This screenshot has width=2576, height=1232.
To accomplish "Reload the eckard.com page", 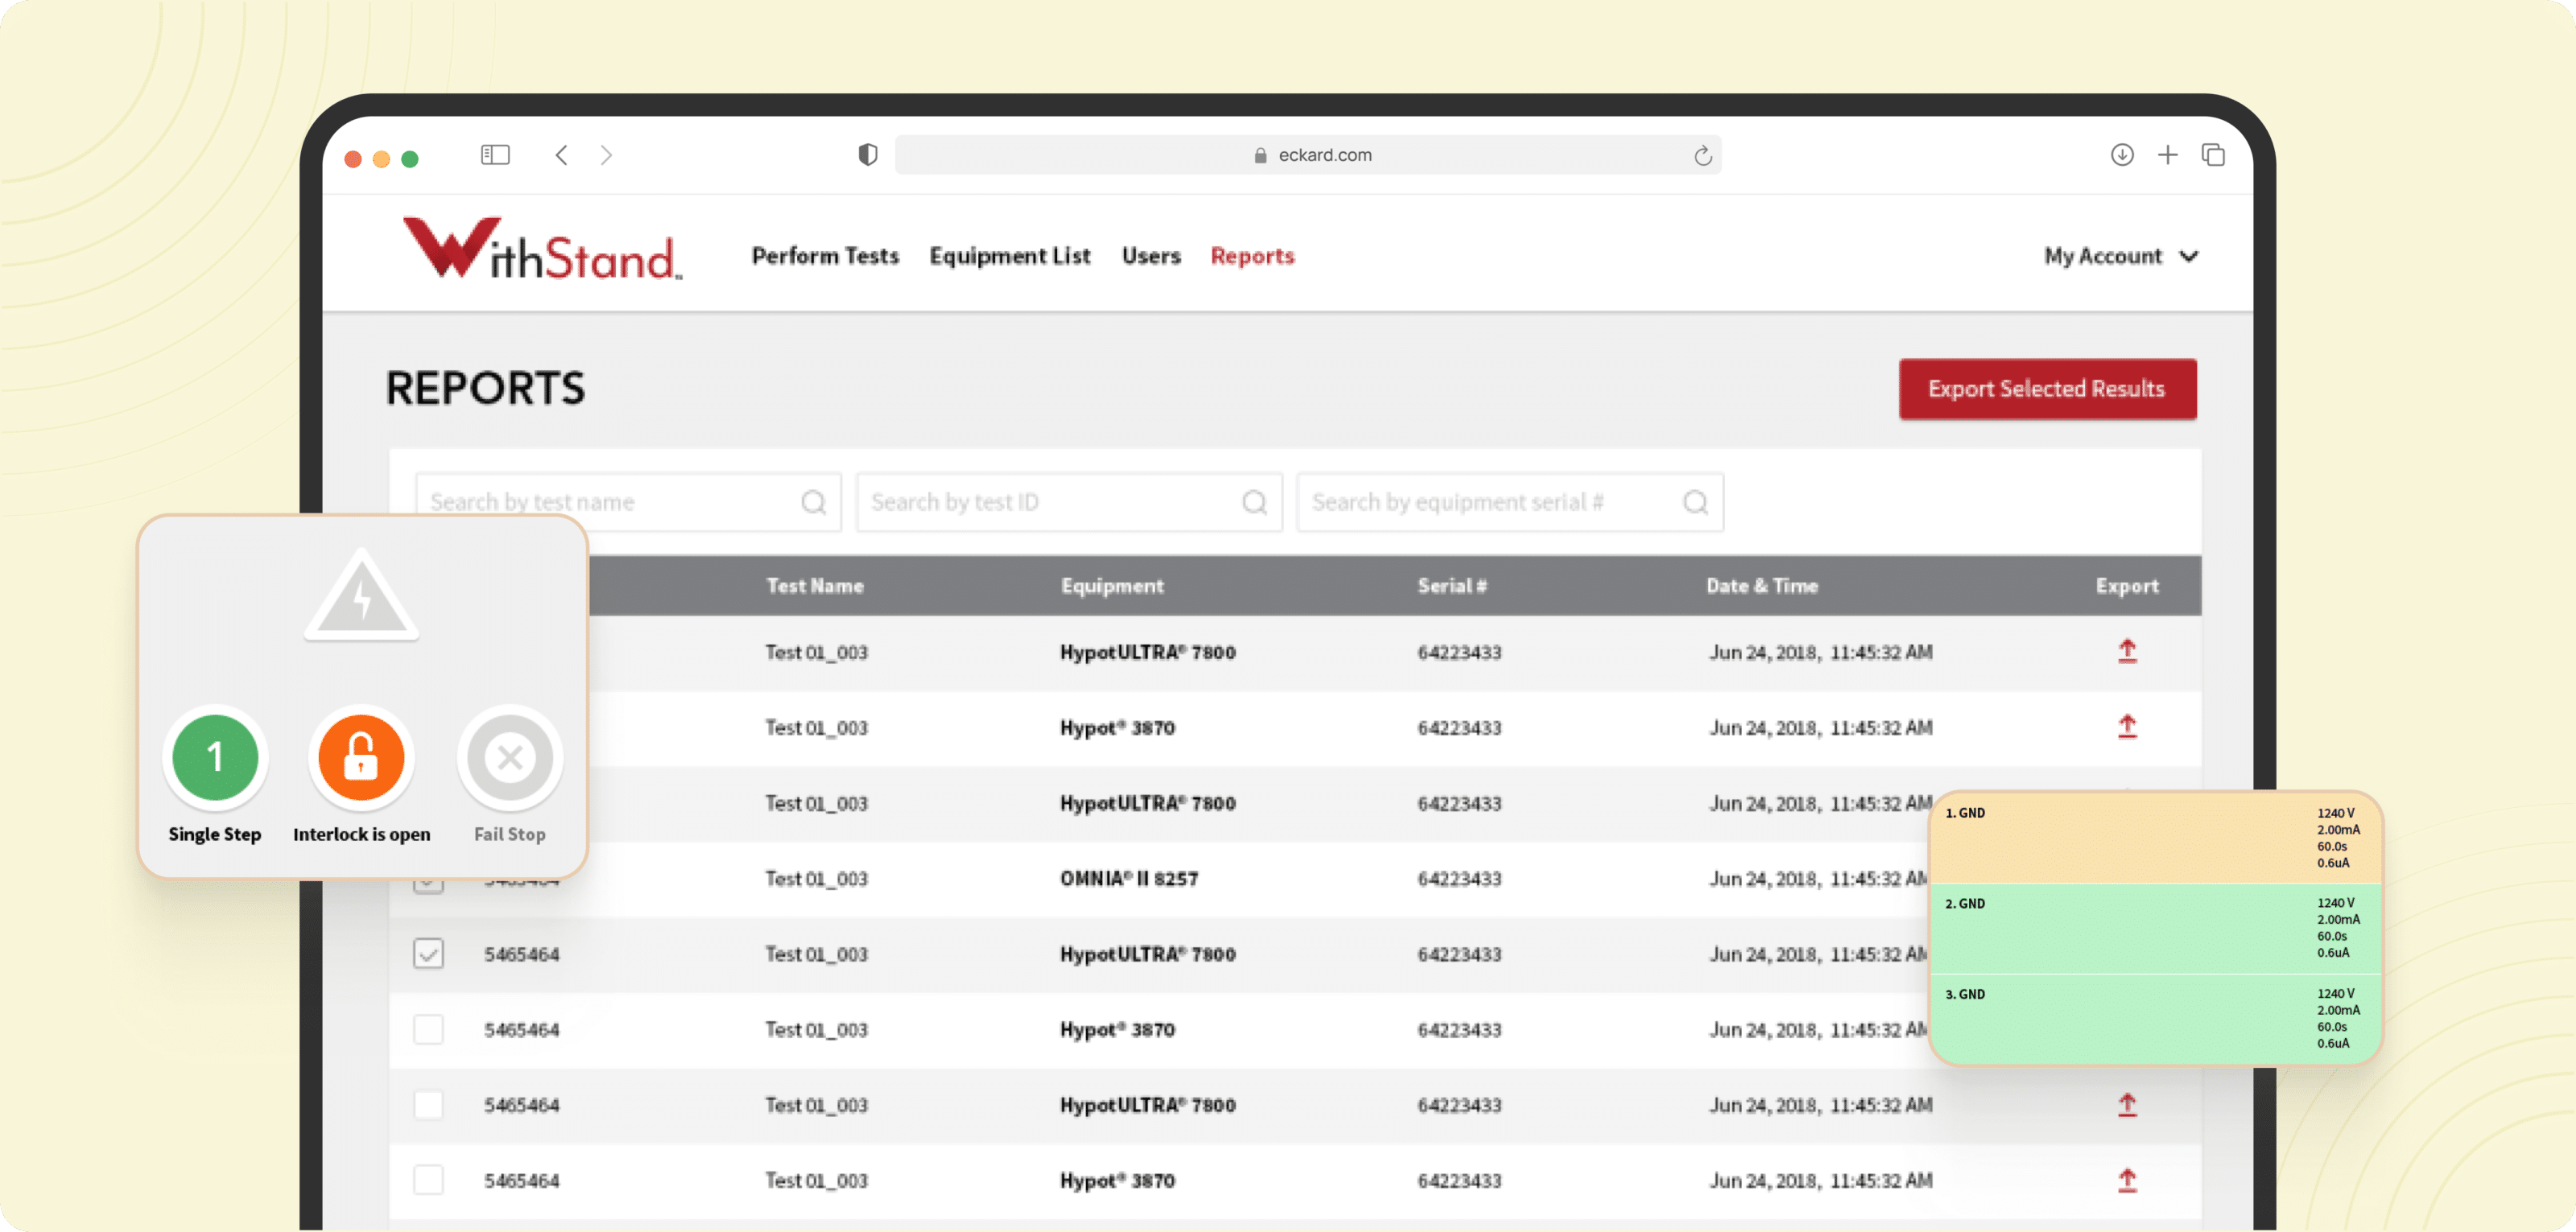I will (1703, 155).
